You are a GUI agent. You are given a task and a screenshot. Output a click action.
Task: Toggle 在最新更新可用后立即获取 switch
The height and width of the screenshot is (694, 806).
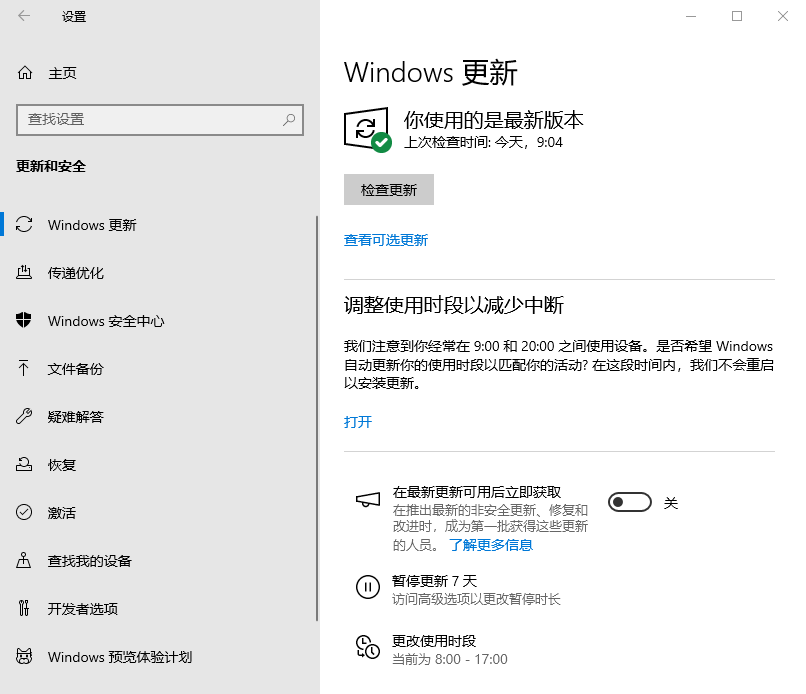[x=630, y=502]
